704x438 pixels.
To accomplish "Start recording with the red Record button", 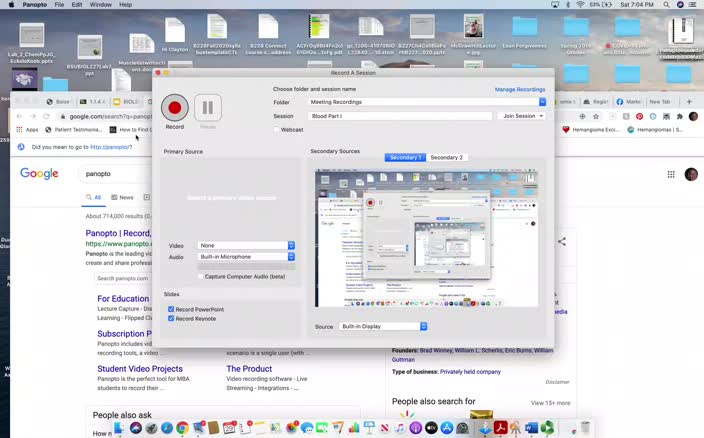I will pyautogui.click(x=175, y=108).
